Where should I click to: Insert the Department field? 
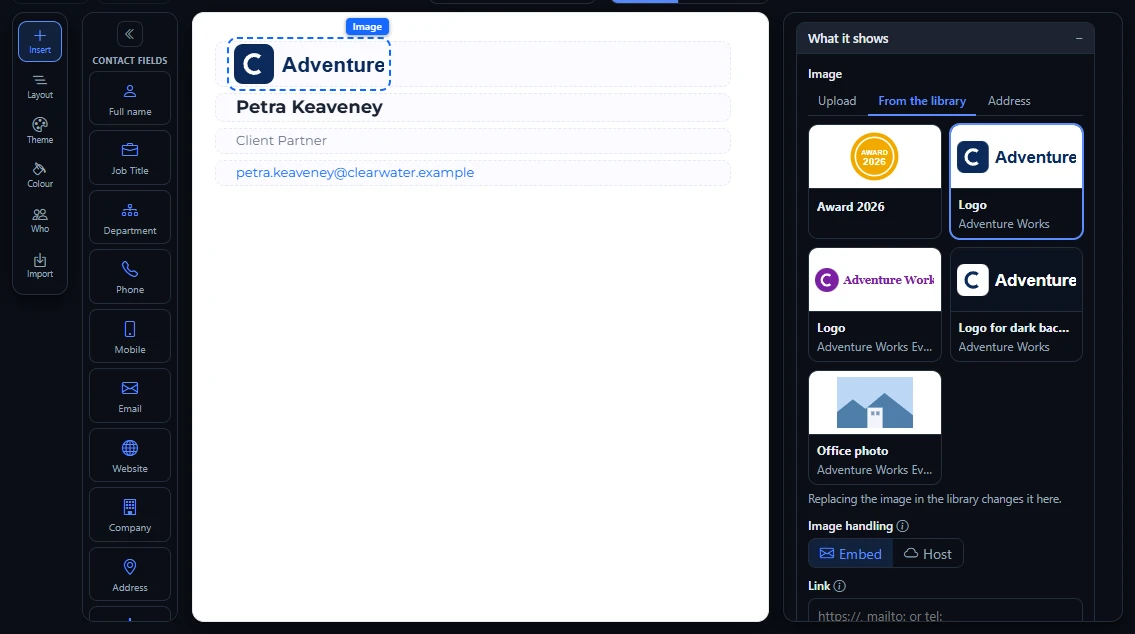[130, 217]
